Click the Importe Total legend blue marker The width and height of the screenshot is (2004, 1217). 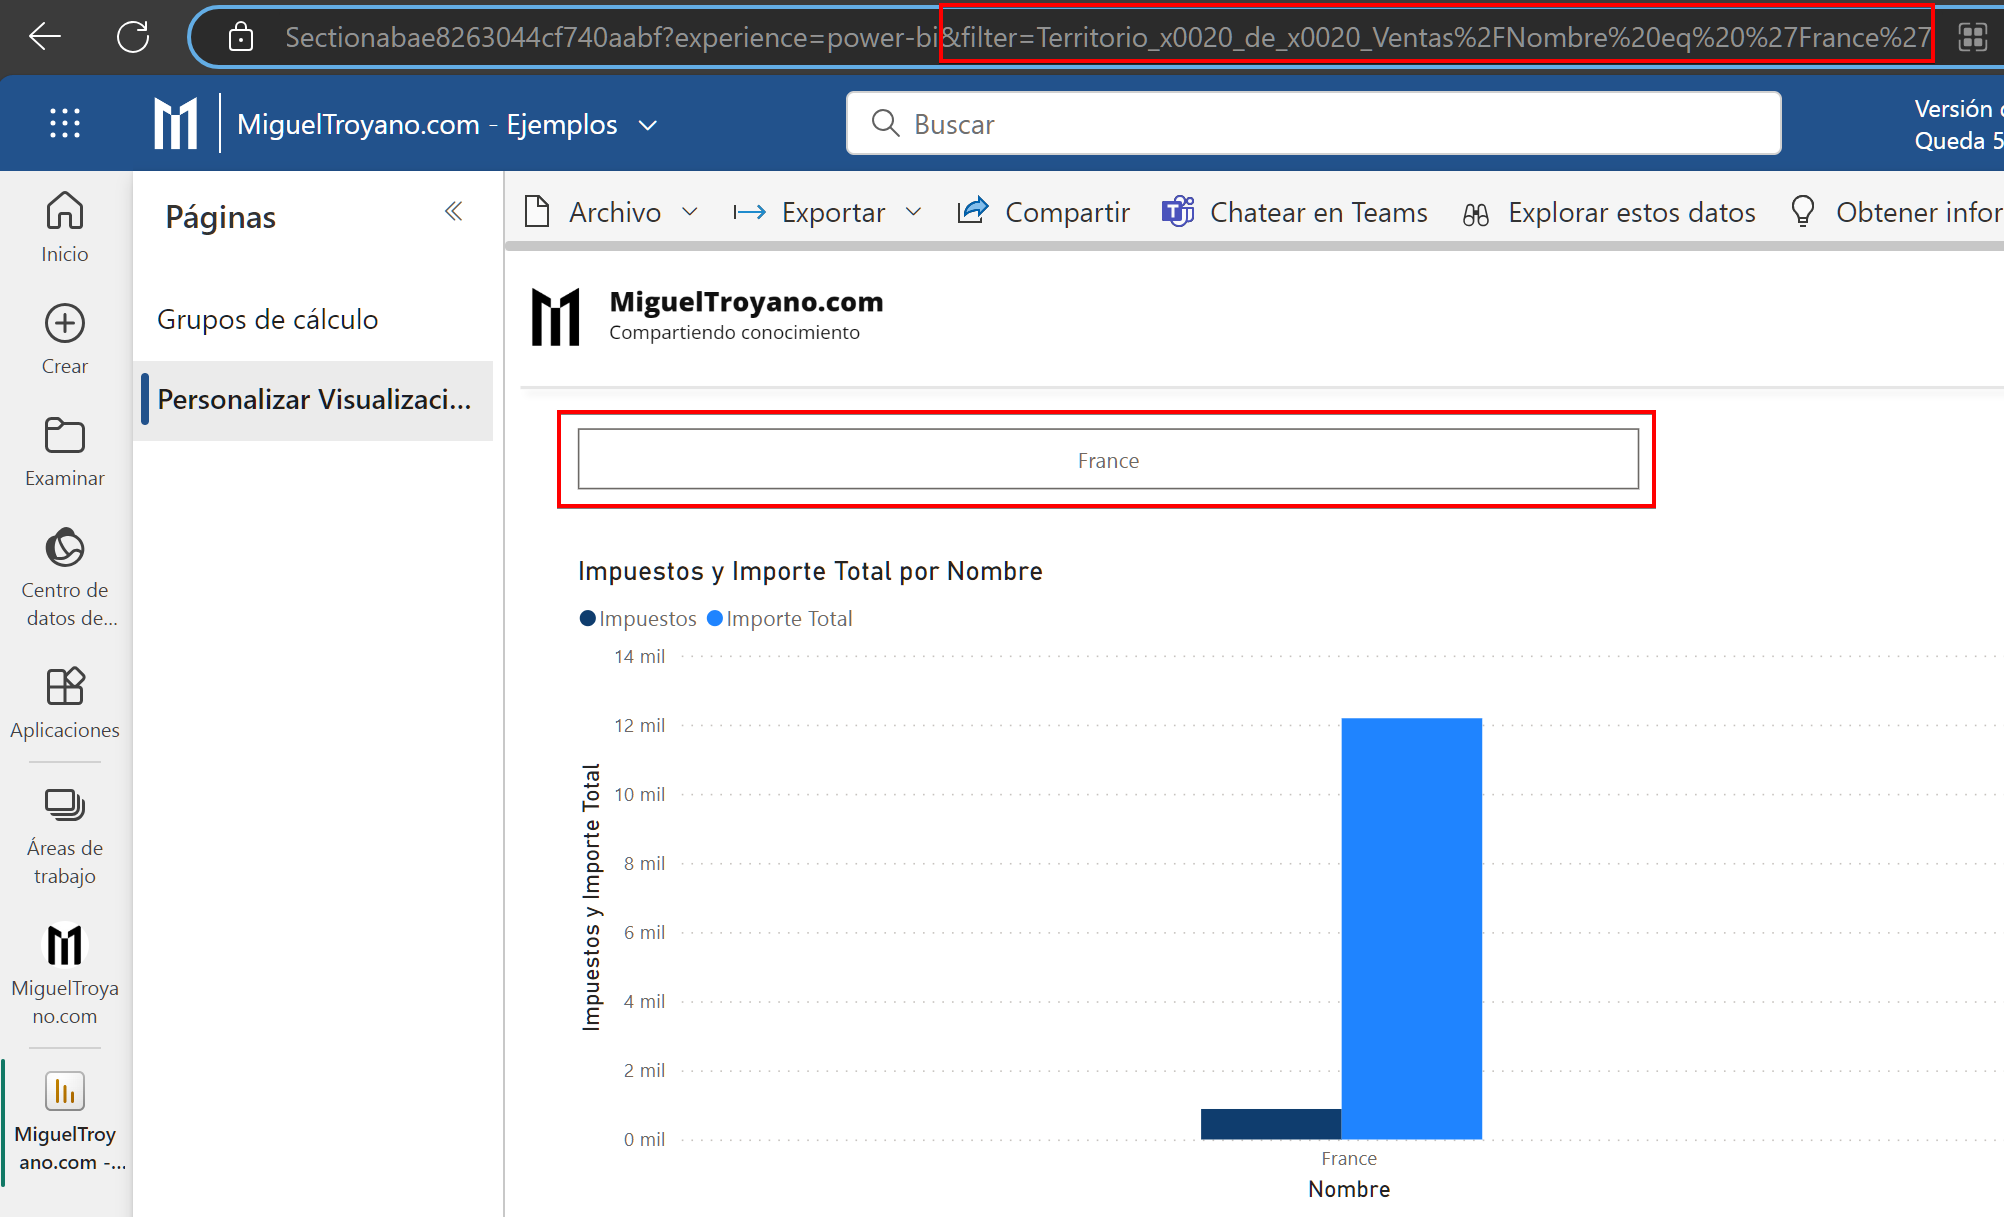(x=715, y=618)
